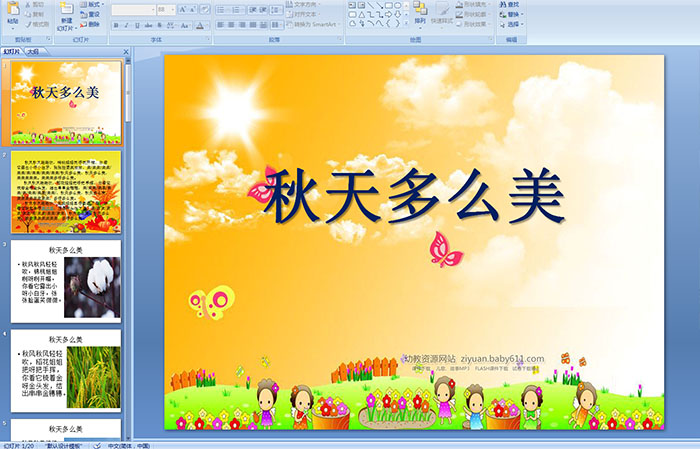Viewport: 700px width, 449px height.
Task: Toggle Justify text alignment
Action: [253, 25]
